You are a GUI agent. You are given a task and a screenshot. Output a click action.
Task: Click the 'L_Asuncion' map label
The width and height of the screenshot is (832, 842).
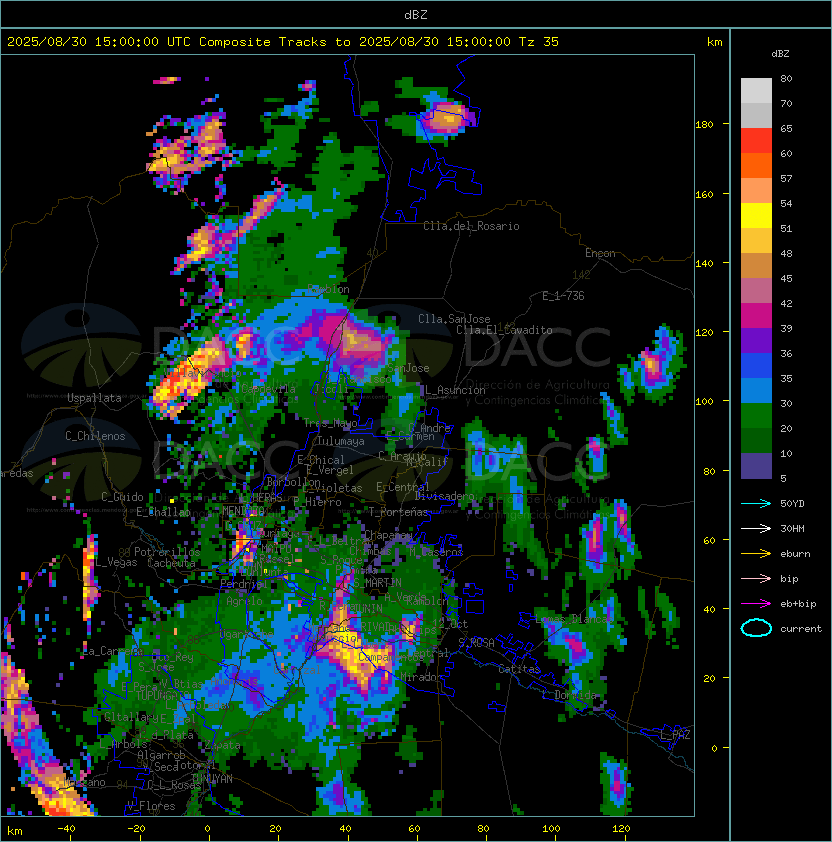tap(455, 390)
